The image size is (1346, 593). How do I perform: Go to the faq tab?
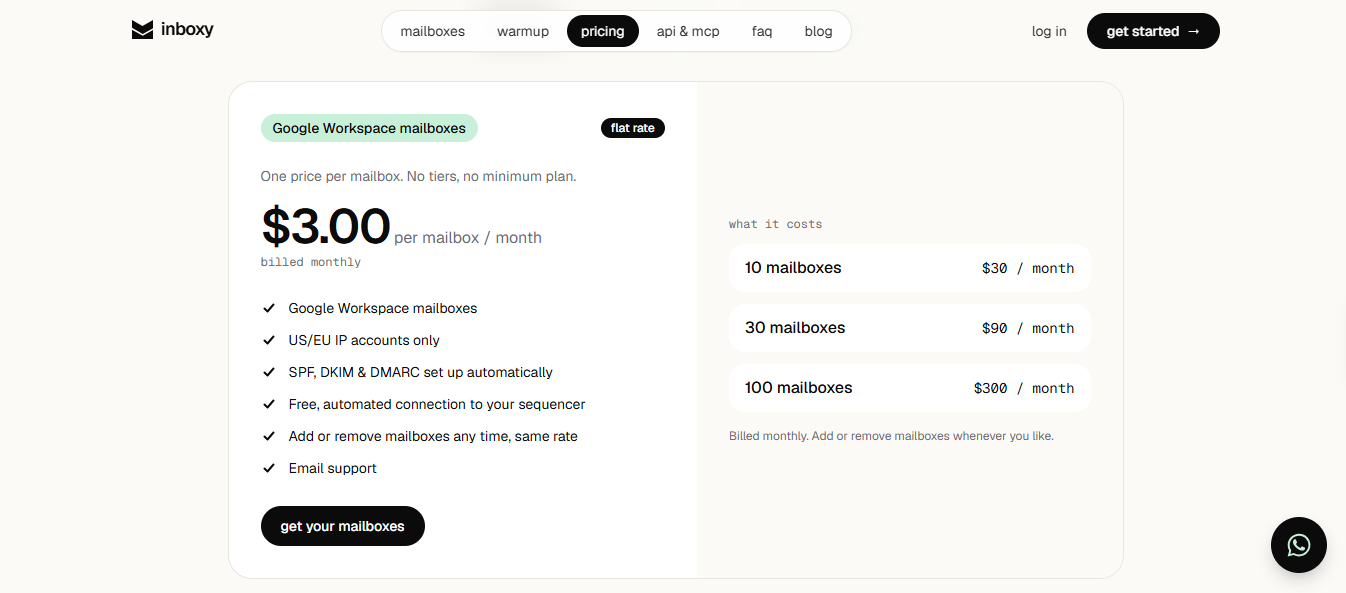762,31
